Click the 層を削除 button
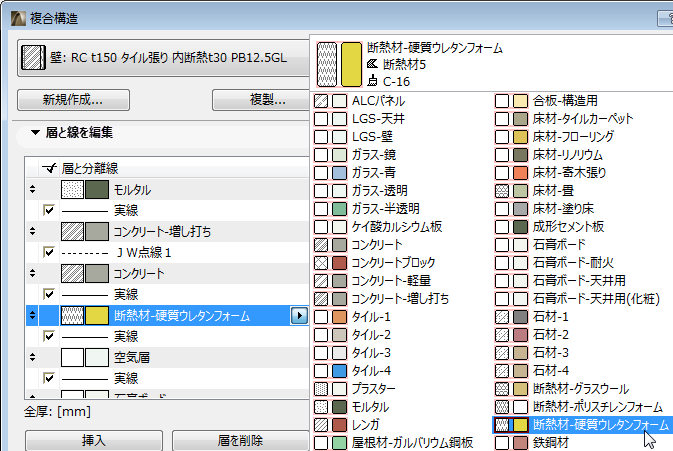This screenshot has width=673, height=451. click(x=240, y=441)
